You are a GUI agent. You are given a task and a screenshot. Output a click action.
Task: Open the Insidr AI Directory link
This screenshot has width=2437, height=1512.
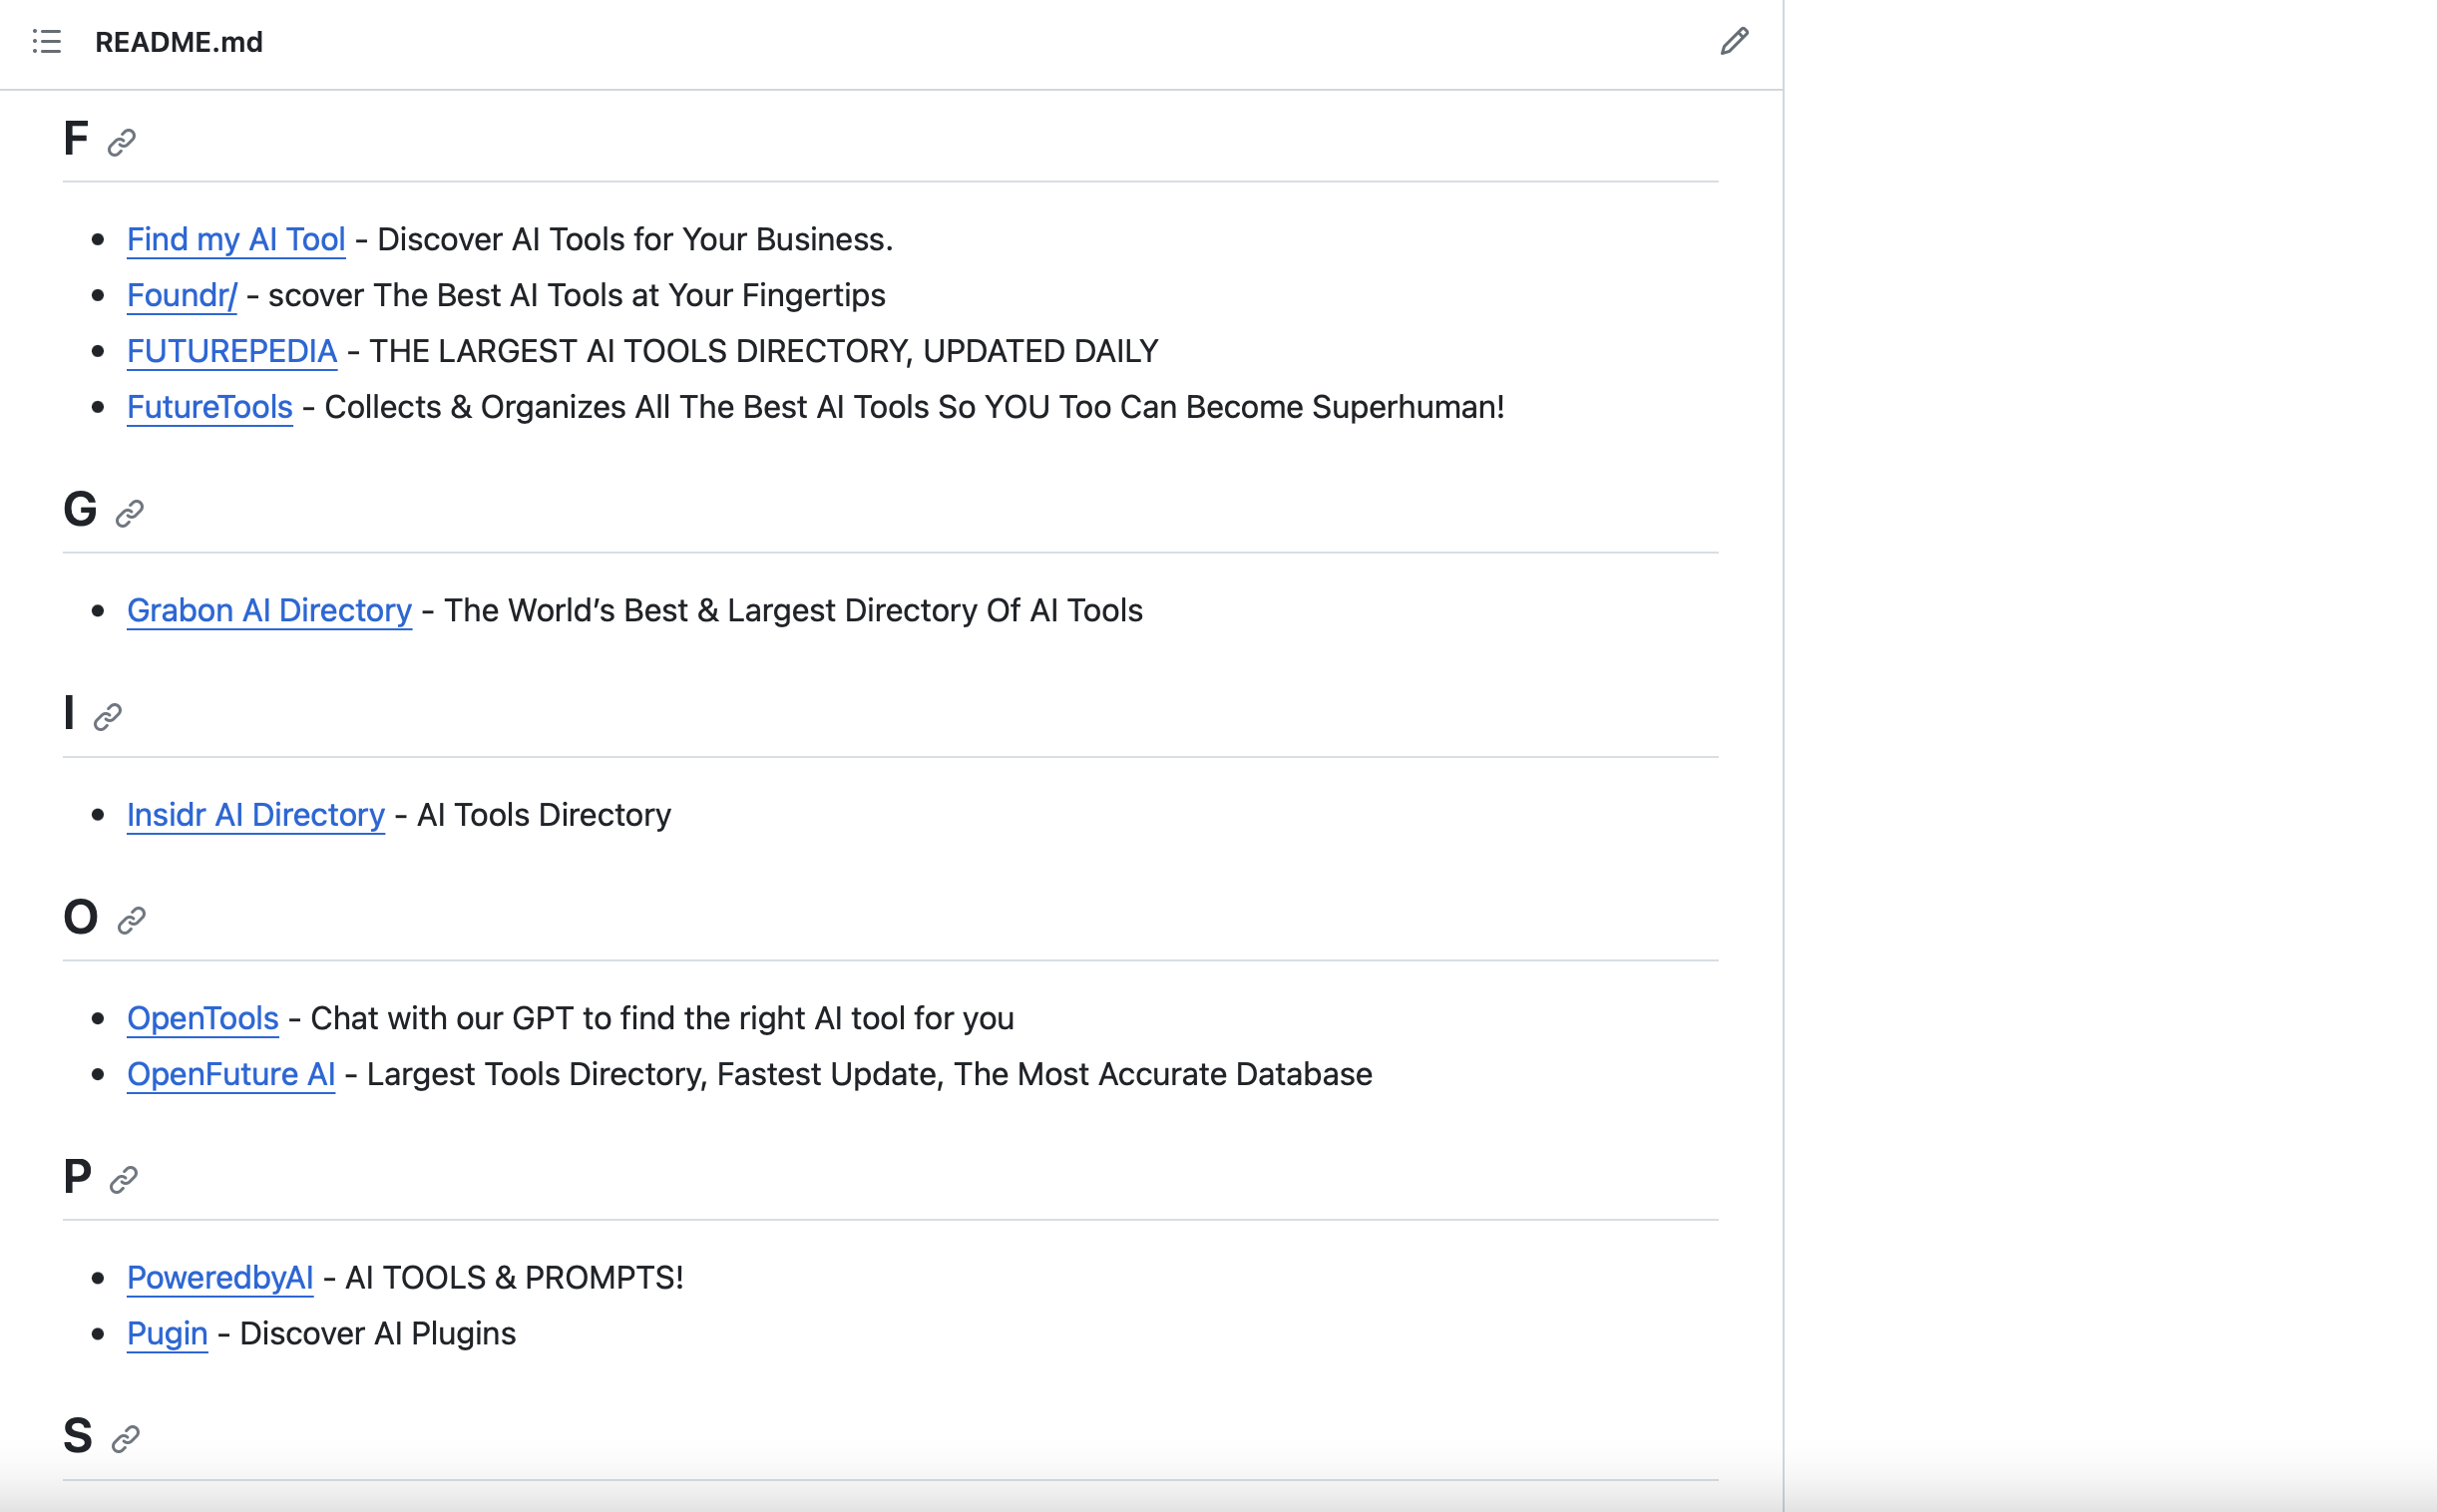coord(254,815)
